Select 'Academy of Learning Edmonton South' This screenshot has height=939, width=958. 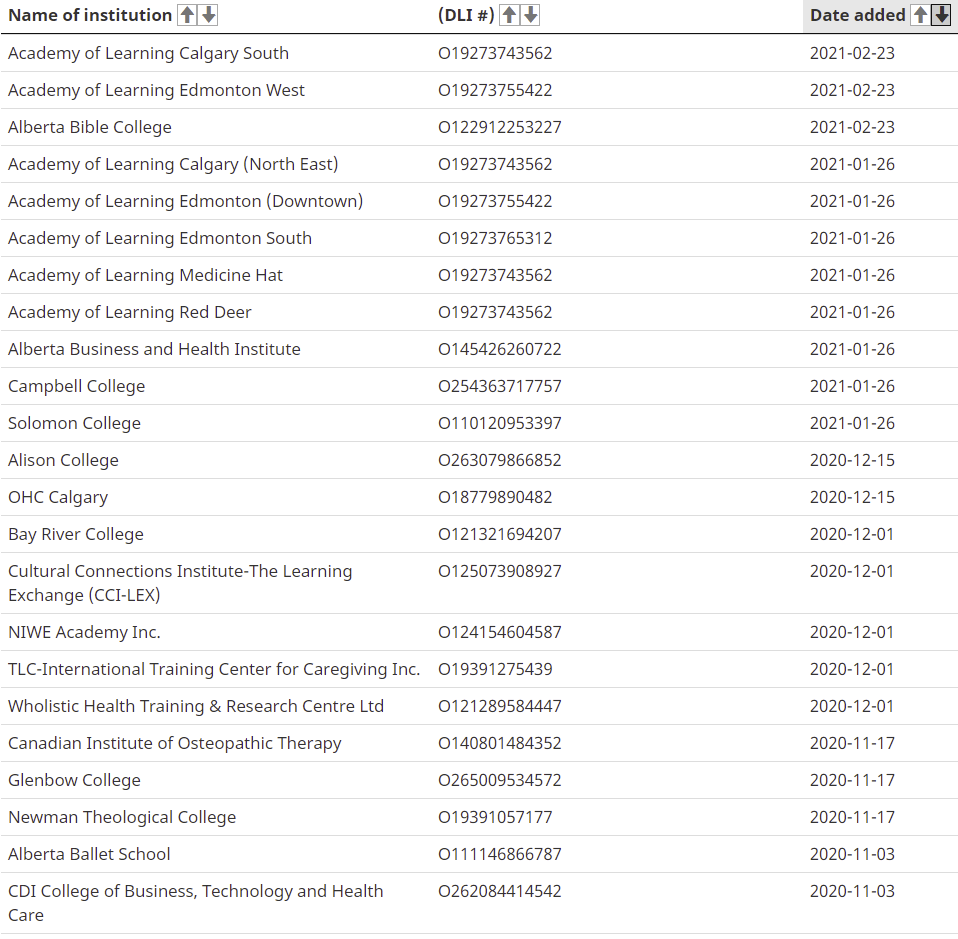tap(159, 238)
